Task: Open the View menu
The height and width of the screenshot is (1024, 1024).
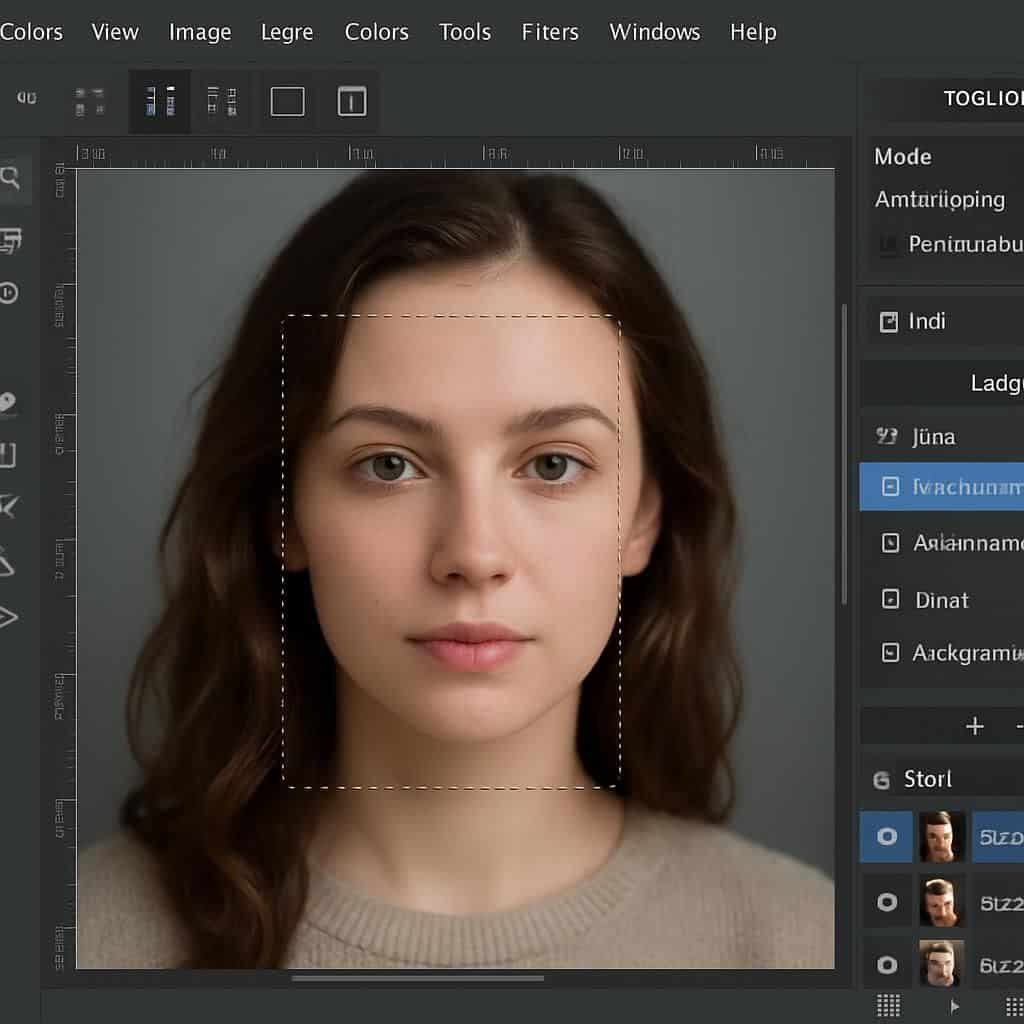Action: pos(115,32)
